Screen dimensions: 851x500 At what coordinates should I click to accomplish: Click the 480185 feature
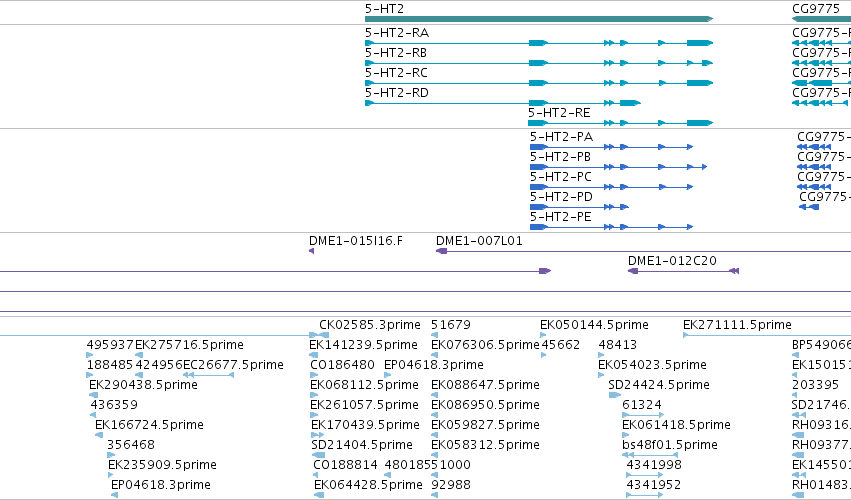point(387,475)
